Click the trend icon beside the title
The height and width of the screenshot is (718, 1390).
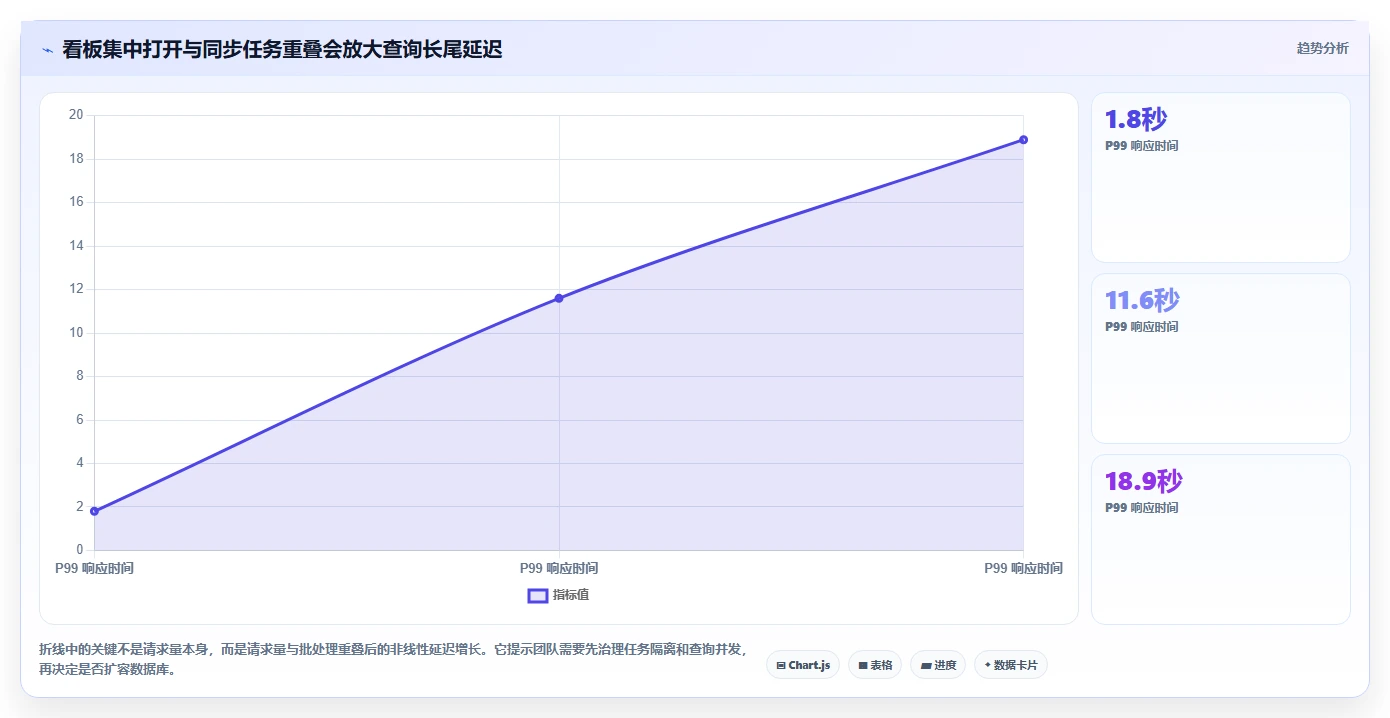pyautogui.click(x=47, y=49)
